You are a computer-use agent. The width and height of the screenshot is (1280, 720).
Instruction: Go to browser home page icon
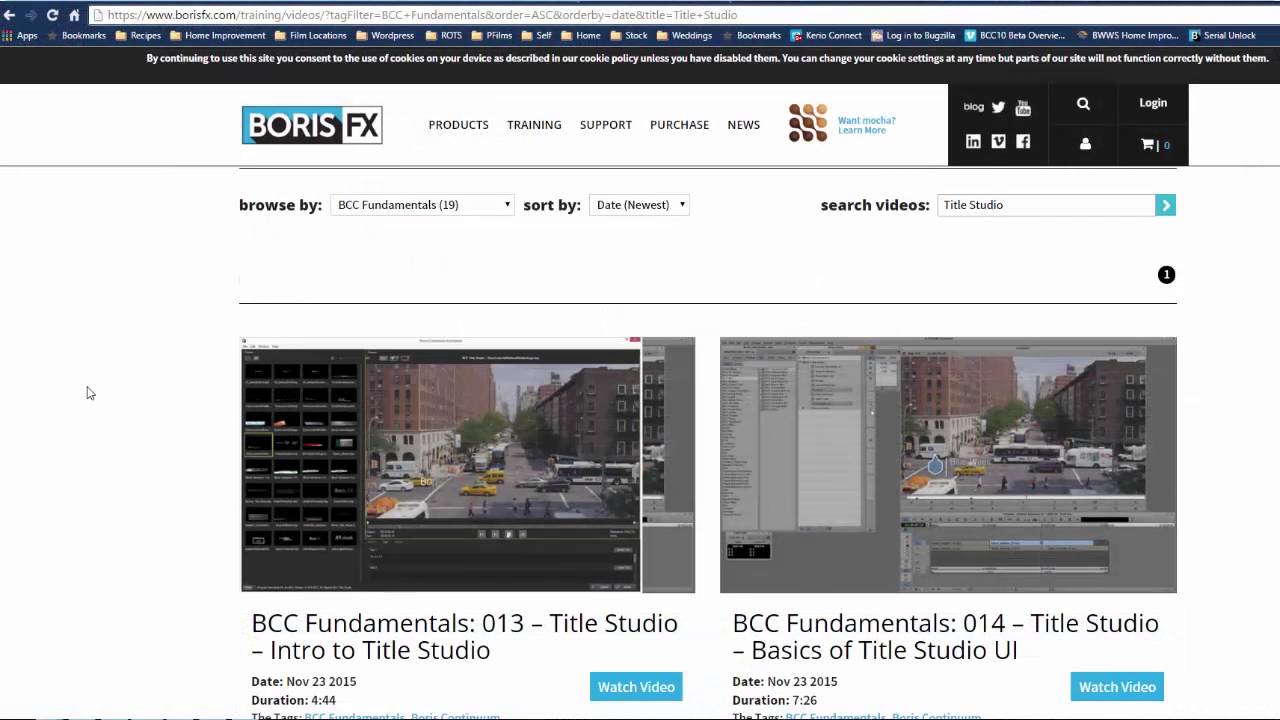[74, 15]
